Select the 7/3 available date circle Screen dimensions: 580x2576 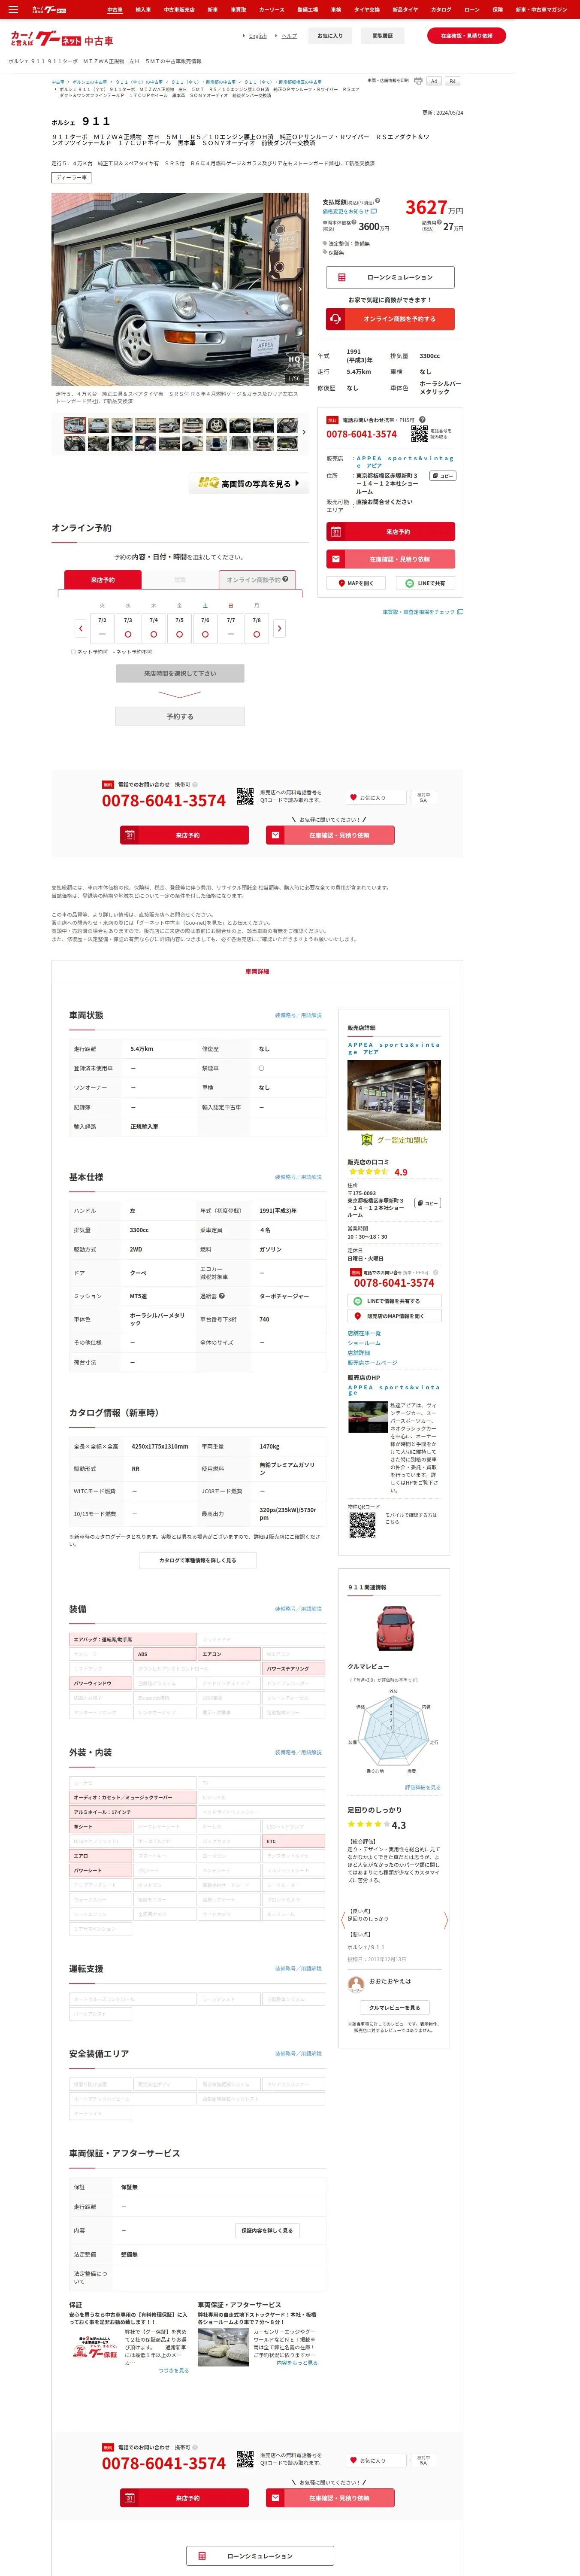[128, 634]
